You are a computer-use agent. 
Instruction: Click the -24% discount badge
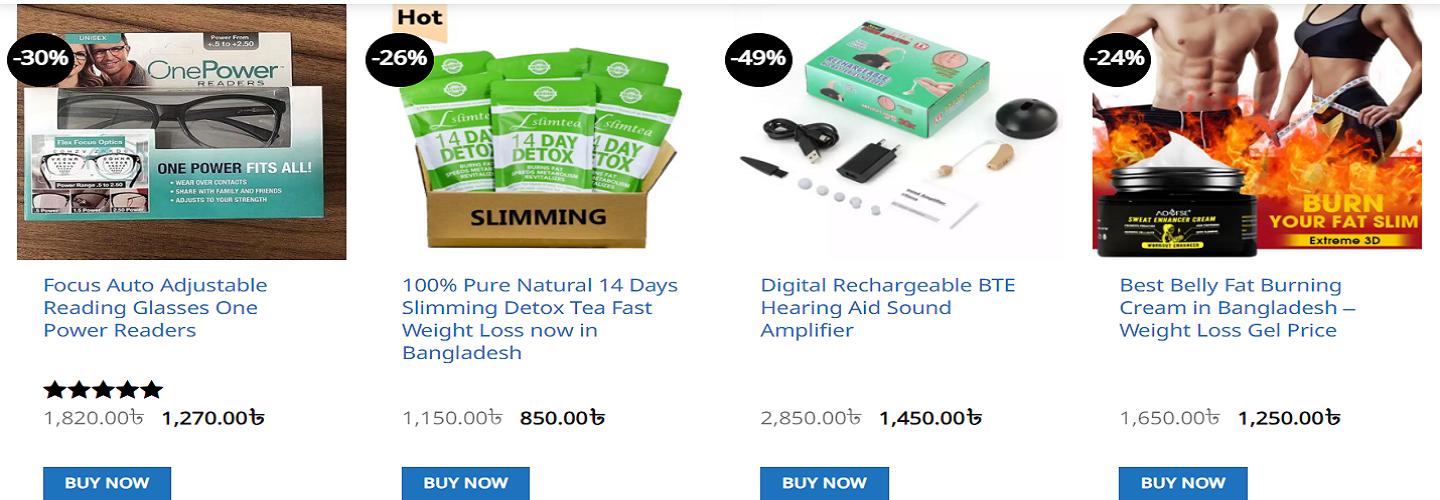pyautogui.click(x=1117, y=58)
